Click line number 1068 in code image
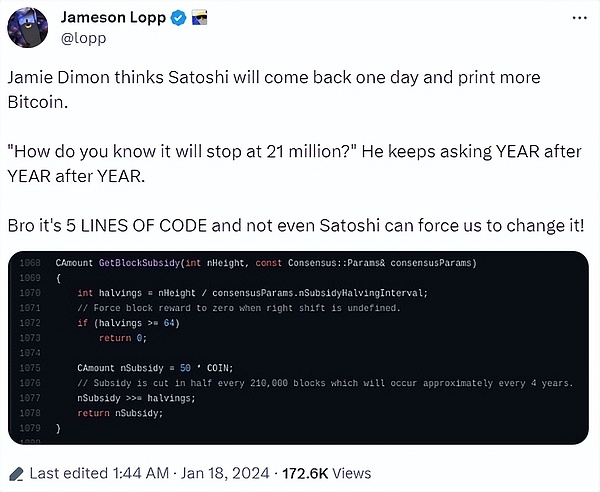This screenshot has width=600, height=492. pyautogui.click(x=30, y=263)
